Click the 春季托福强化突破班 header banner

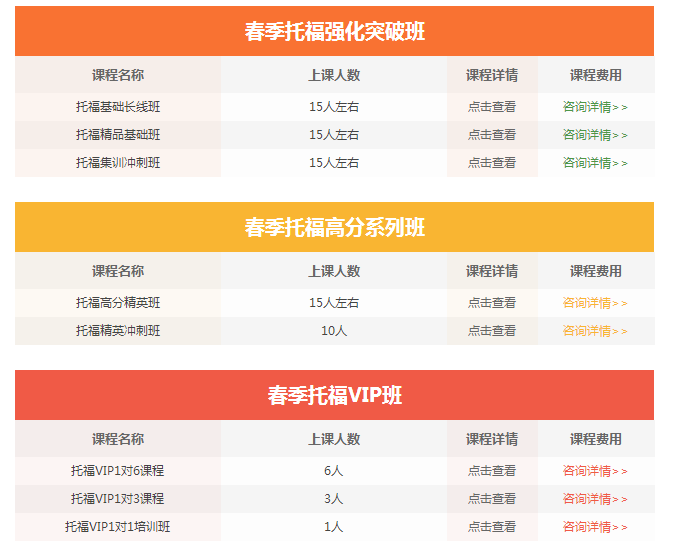pyautogui.click(x=334, y=31)
